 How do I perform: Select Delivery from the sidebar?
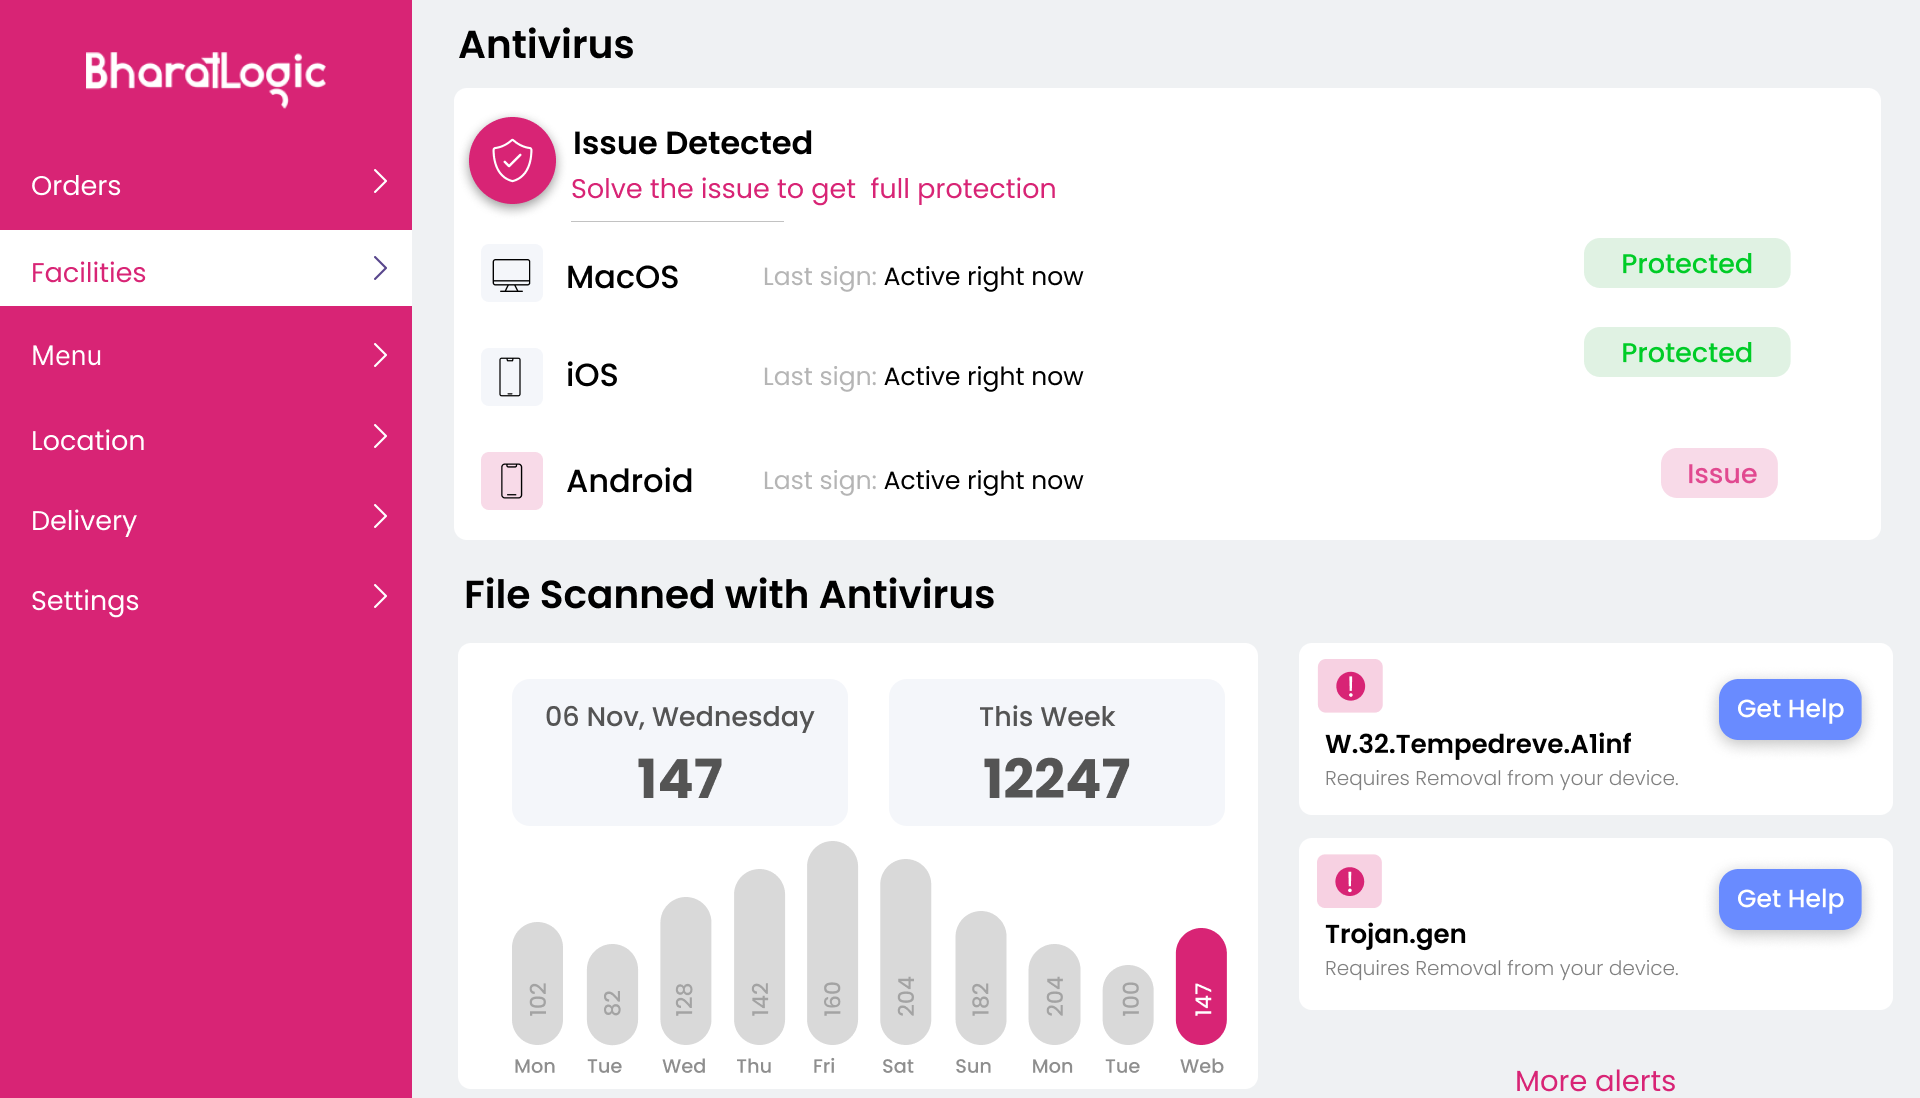pyautogui.click(x=83, y=520)
